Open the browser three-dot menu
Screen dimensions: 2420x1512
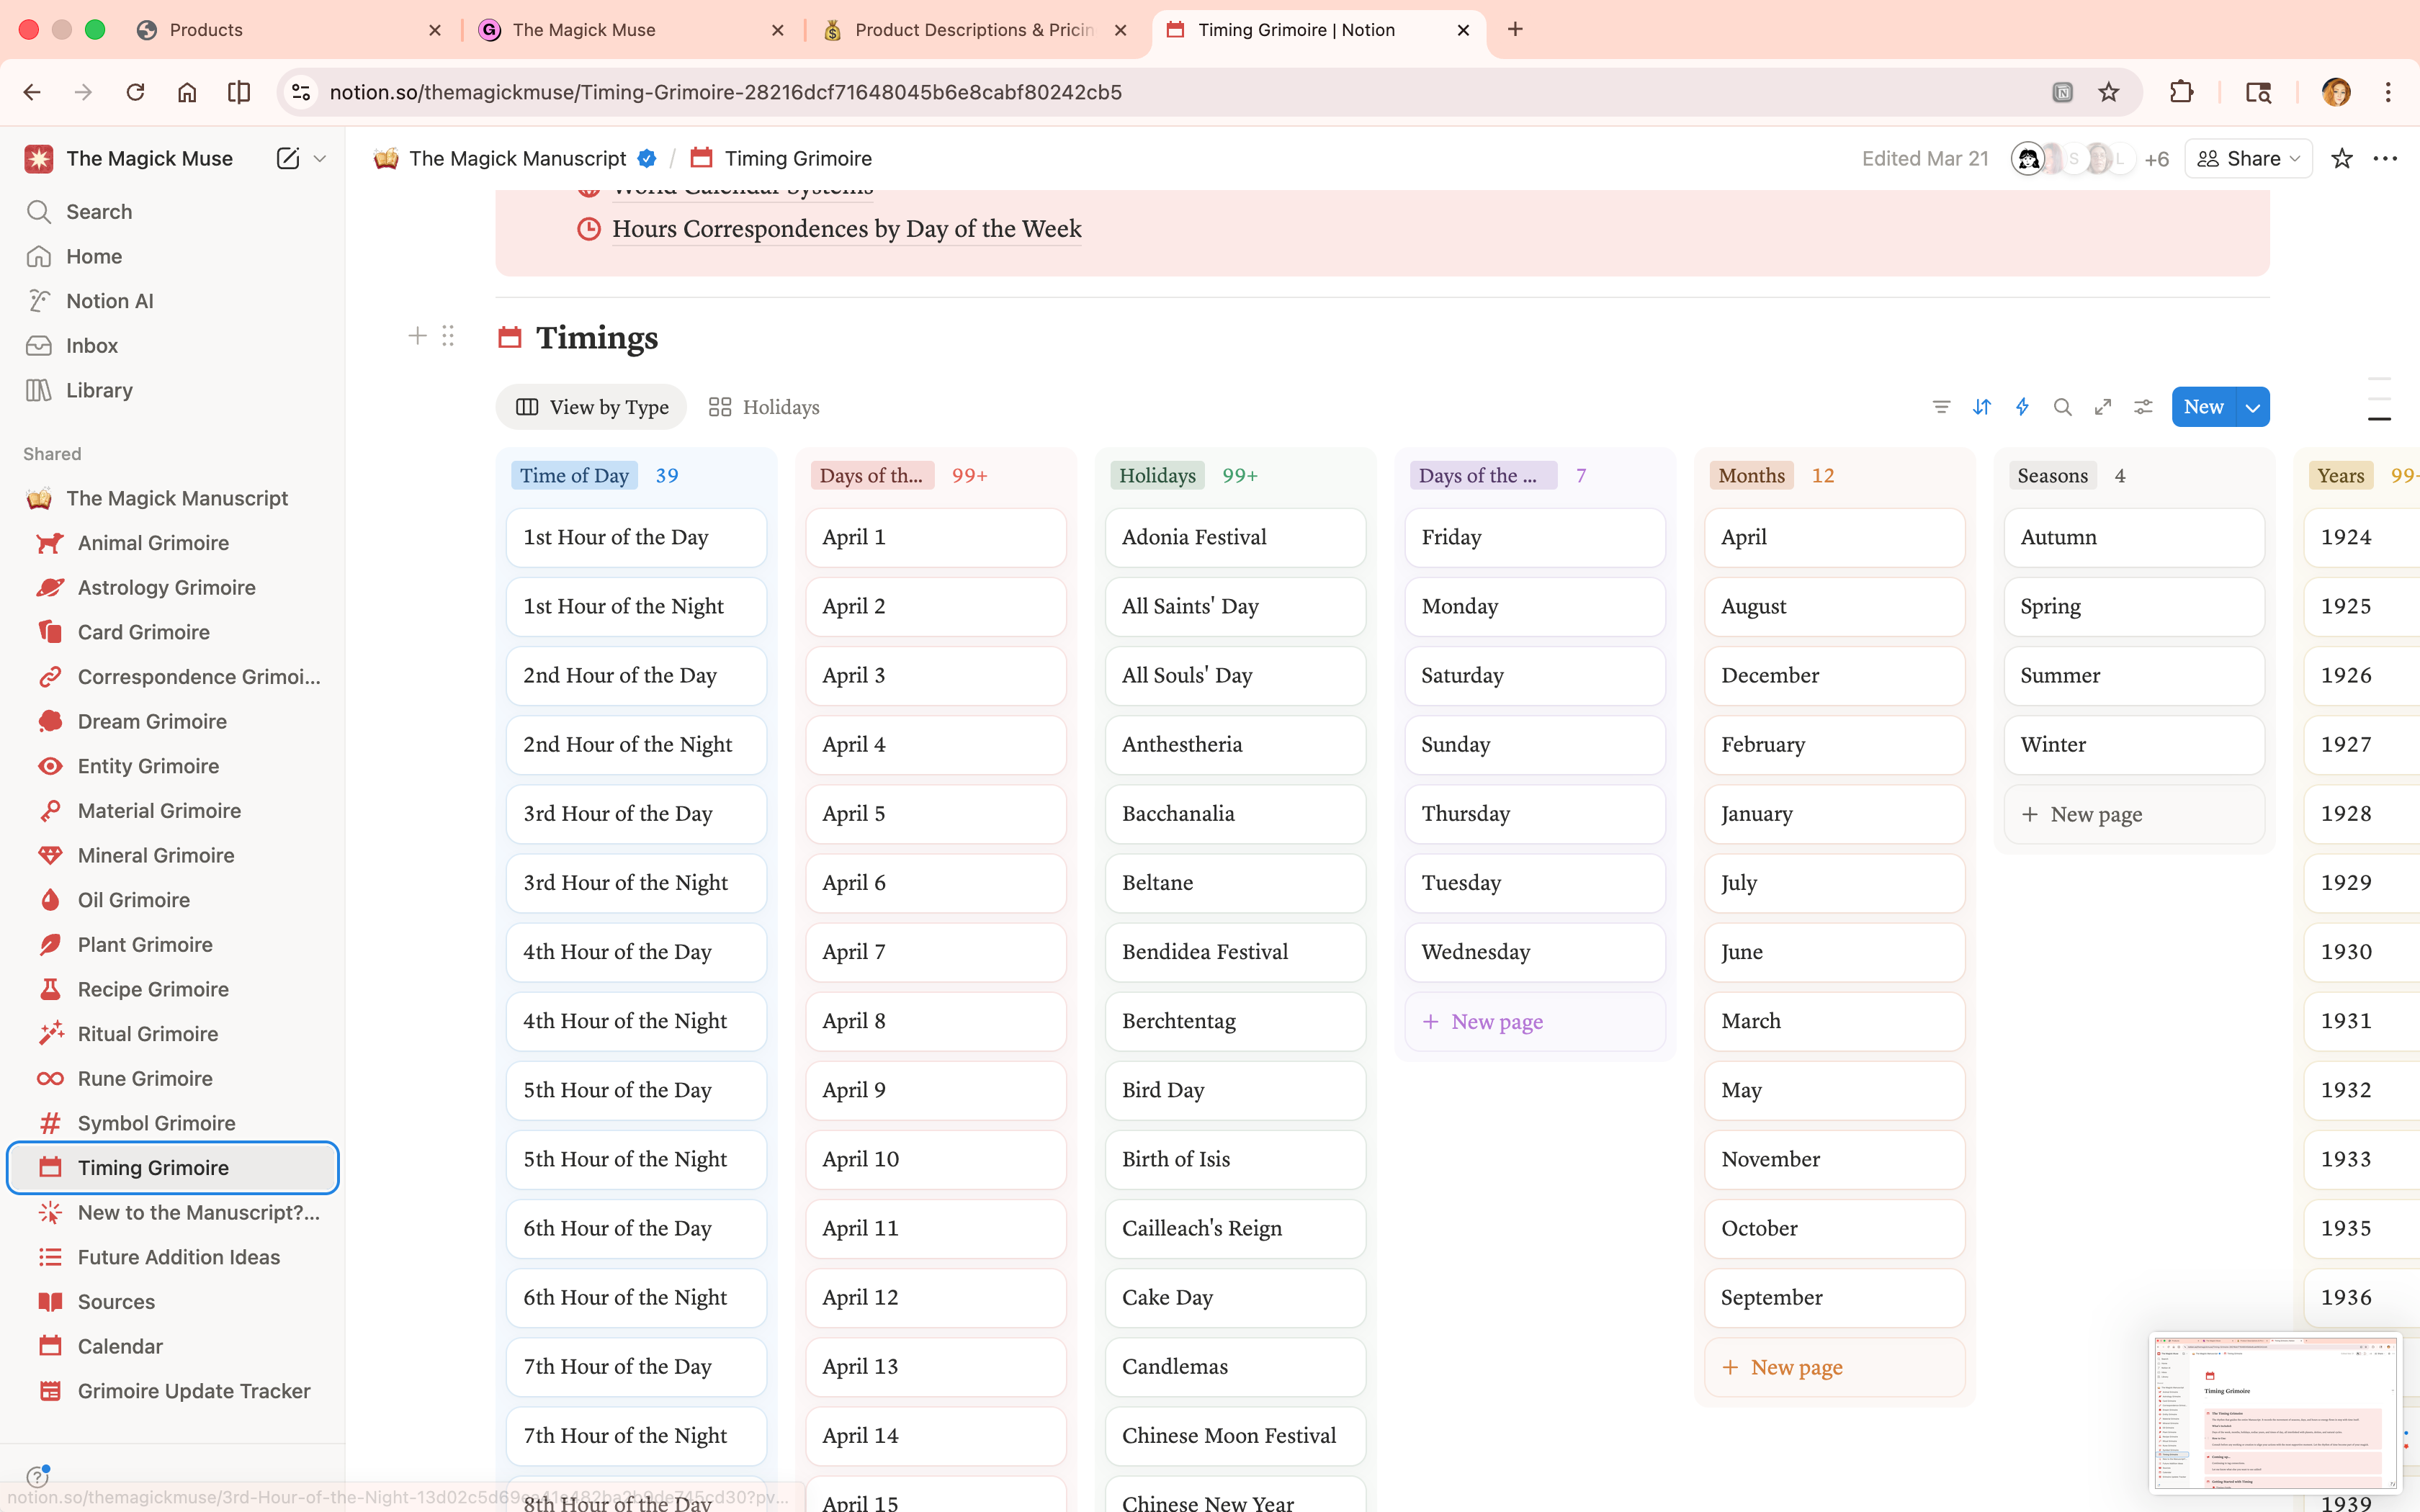pos(2388,92)
